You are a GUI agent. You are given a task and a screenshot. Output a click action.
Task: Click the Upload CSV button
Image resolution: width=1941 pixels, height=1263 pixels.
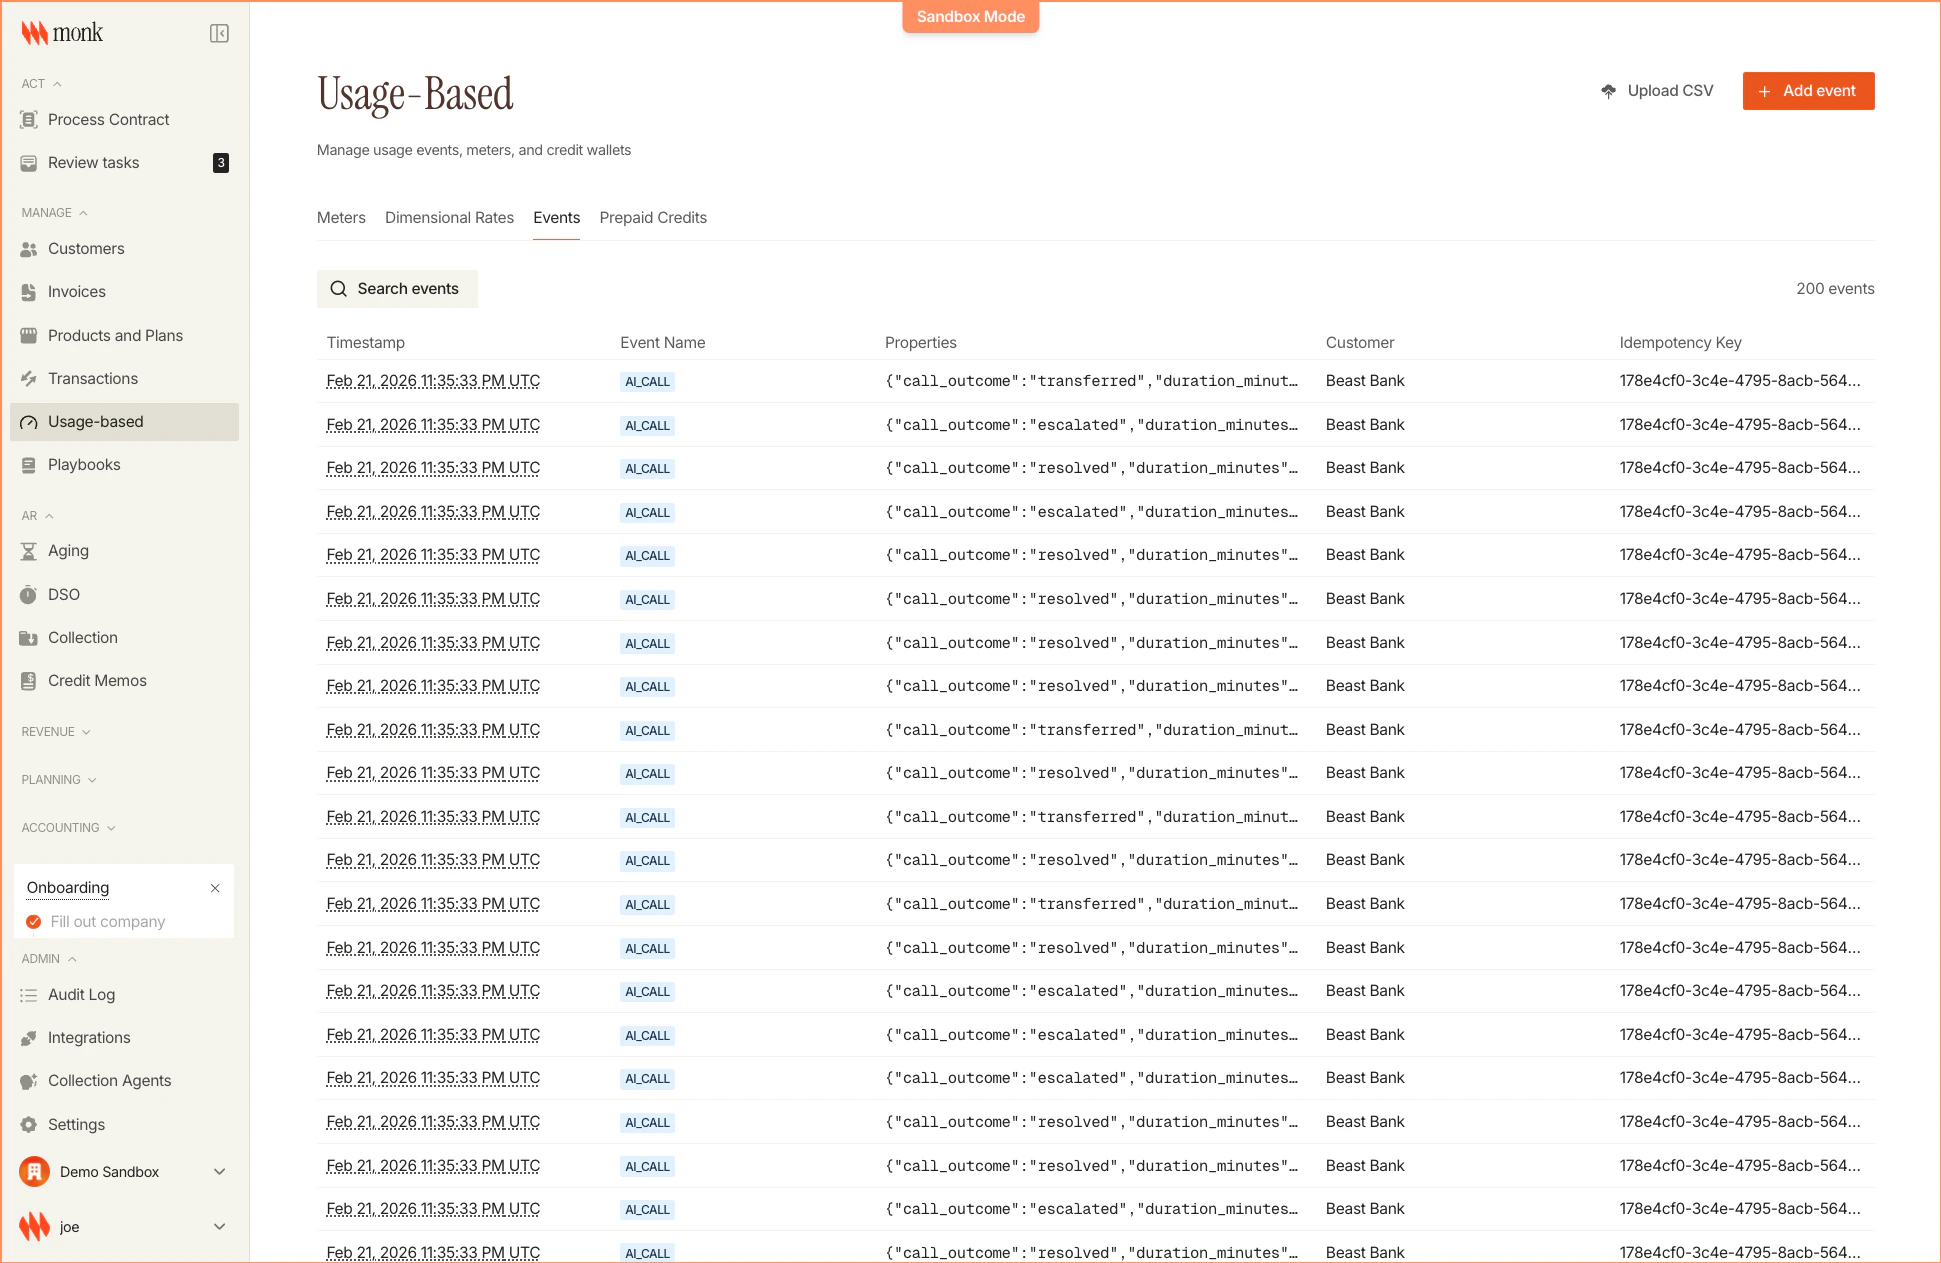pos(1657,91)
